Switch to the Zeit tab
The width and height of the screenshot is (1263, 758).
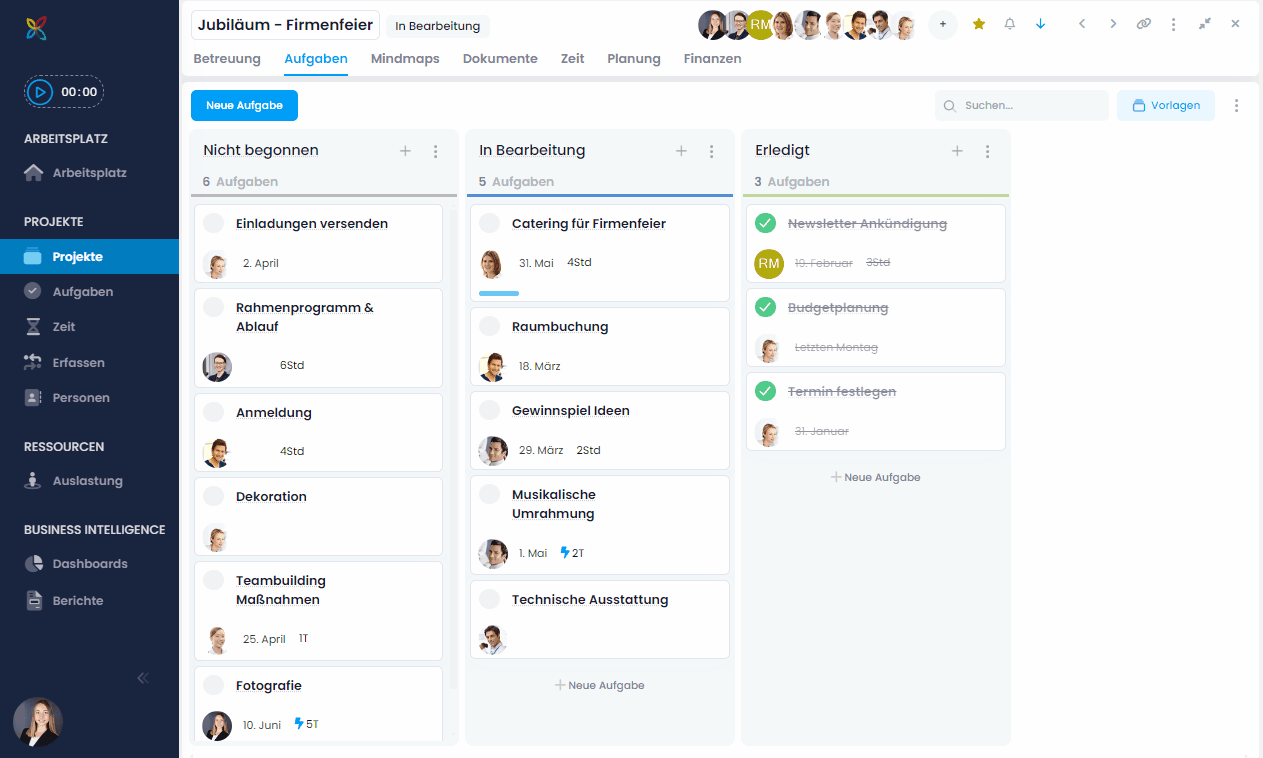pos(573,59)
